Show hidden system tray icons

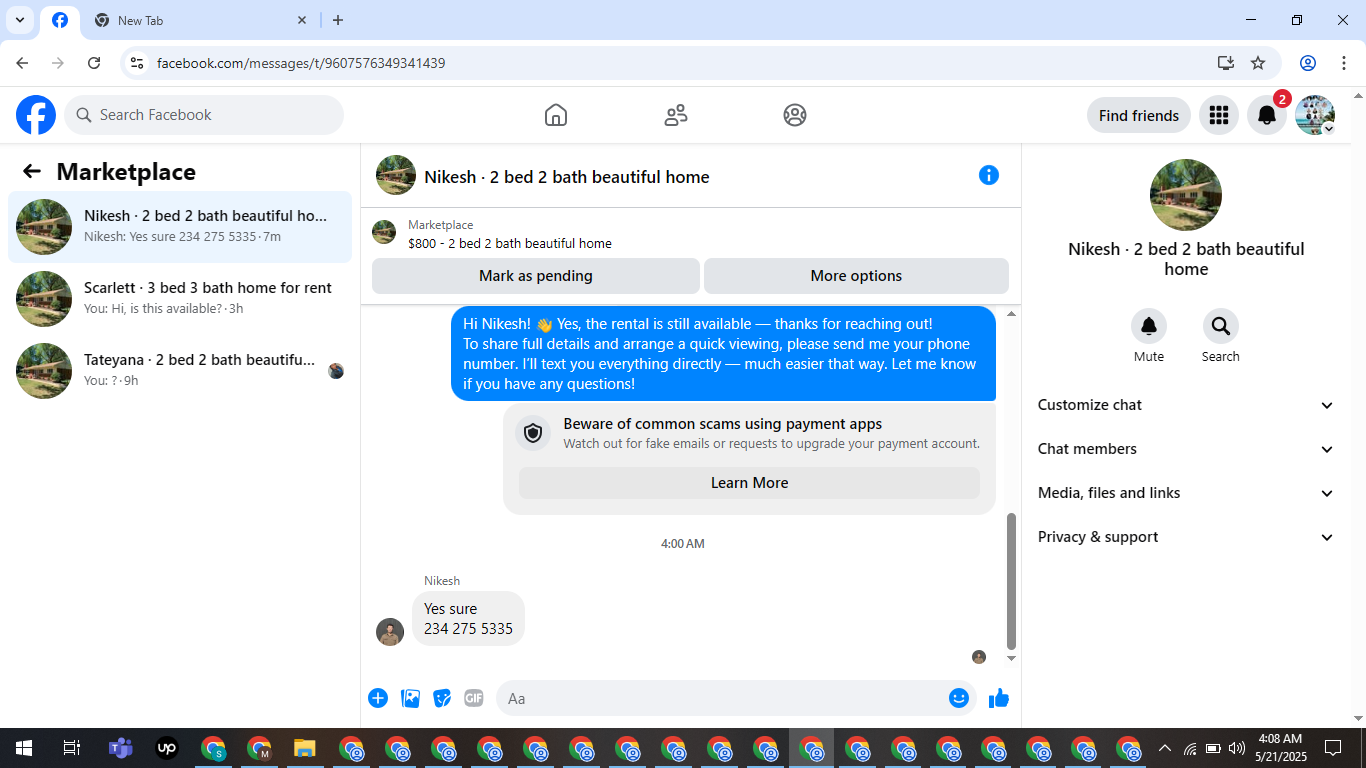pyautogui.click(x=1164, y=748)
